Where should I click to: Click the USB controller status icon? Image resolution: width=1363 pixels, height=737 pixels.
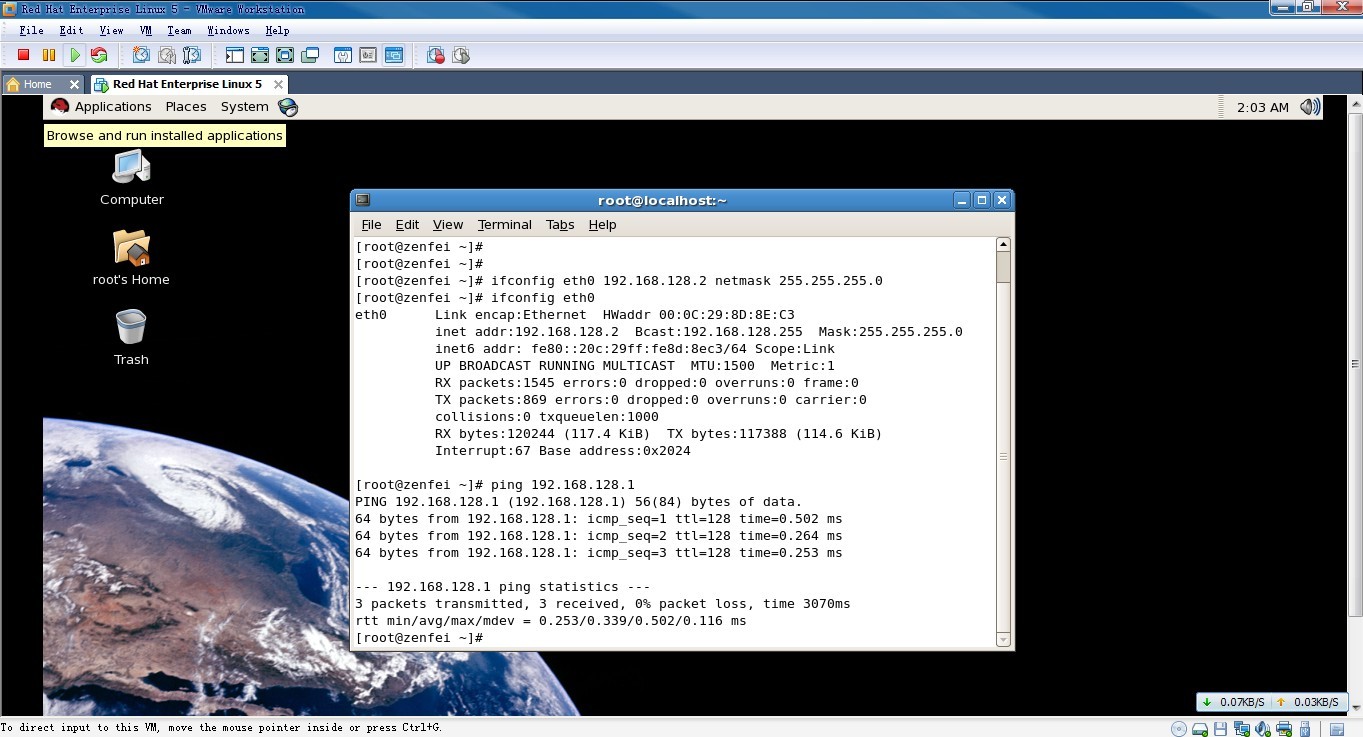click(x=1305, y=728)
